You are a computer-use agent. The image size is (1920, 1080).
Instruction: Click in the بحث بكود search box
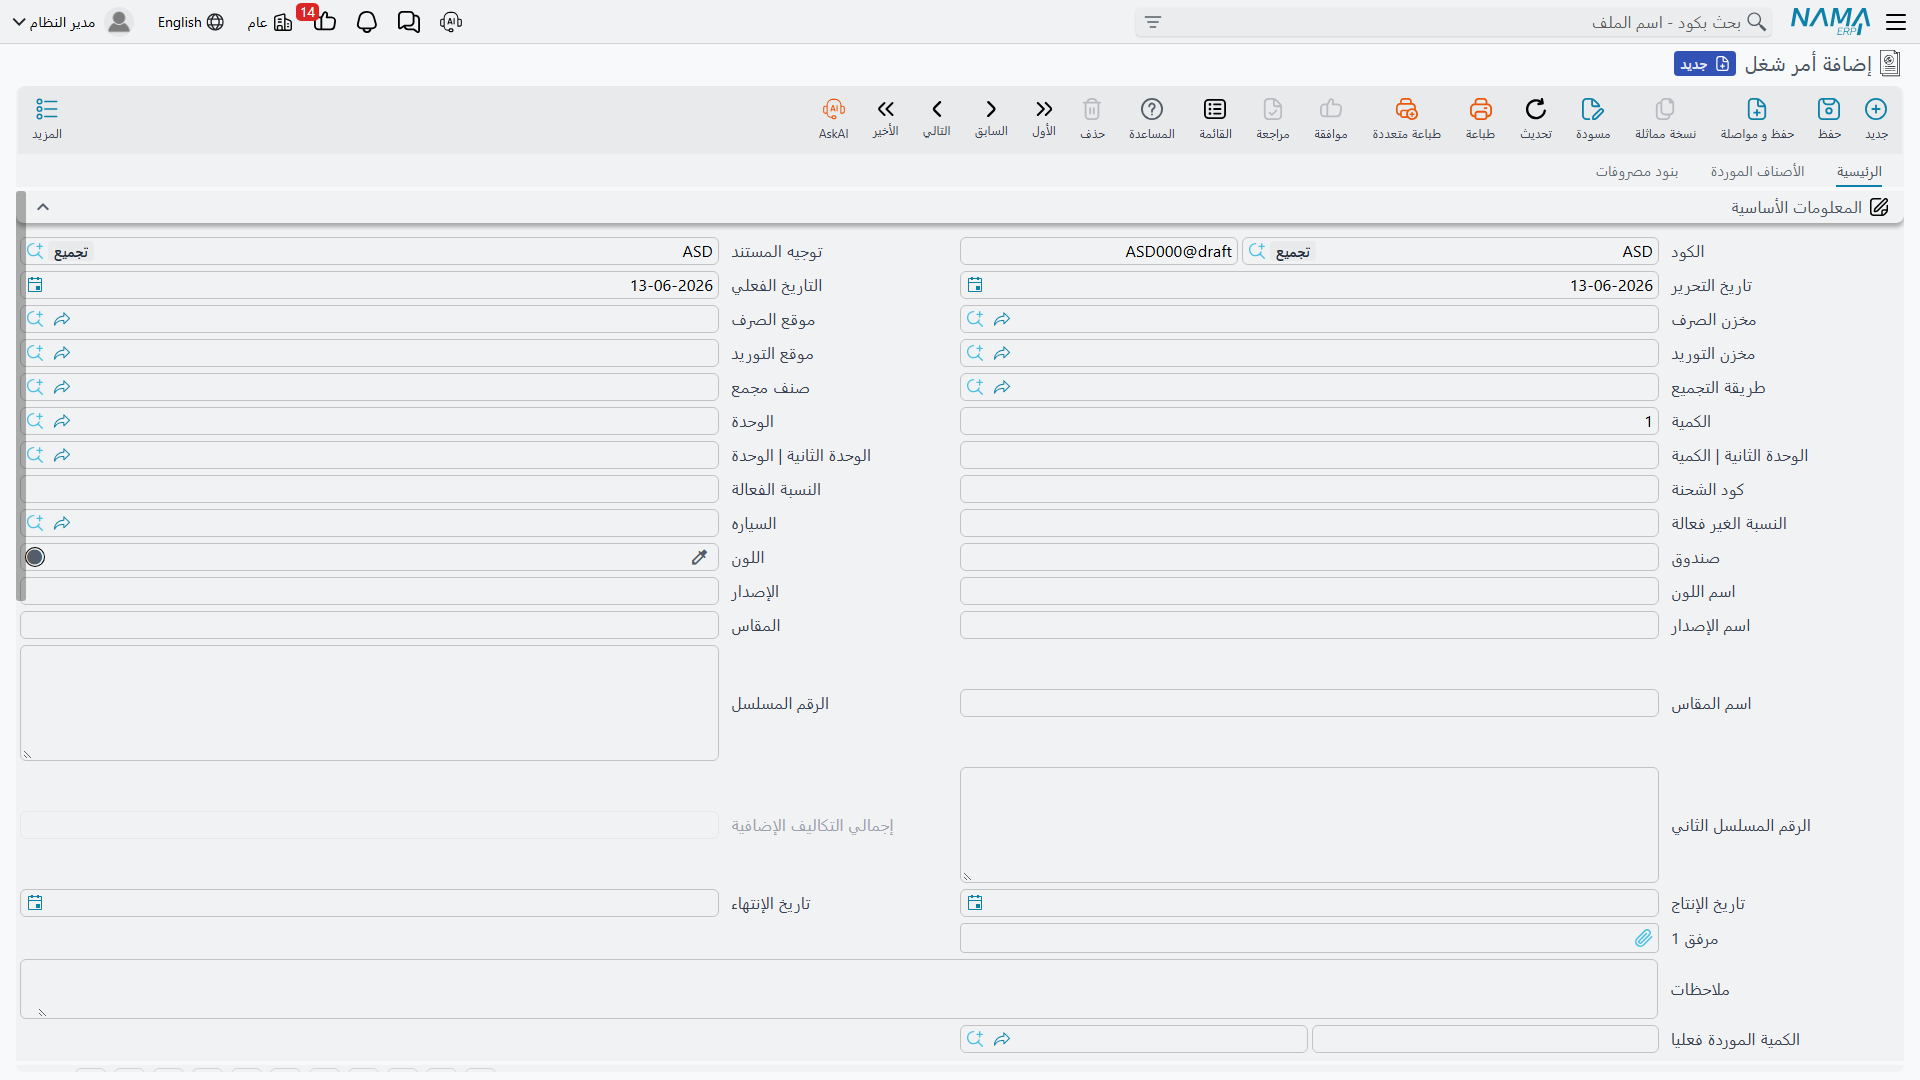point(1452,22)
